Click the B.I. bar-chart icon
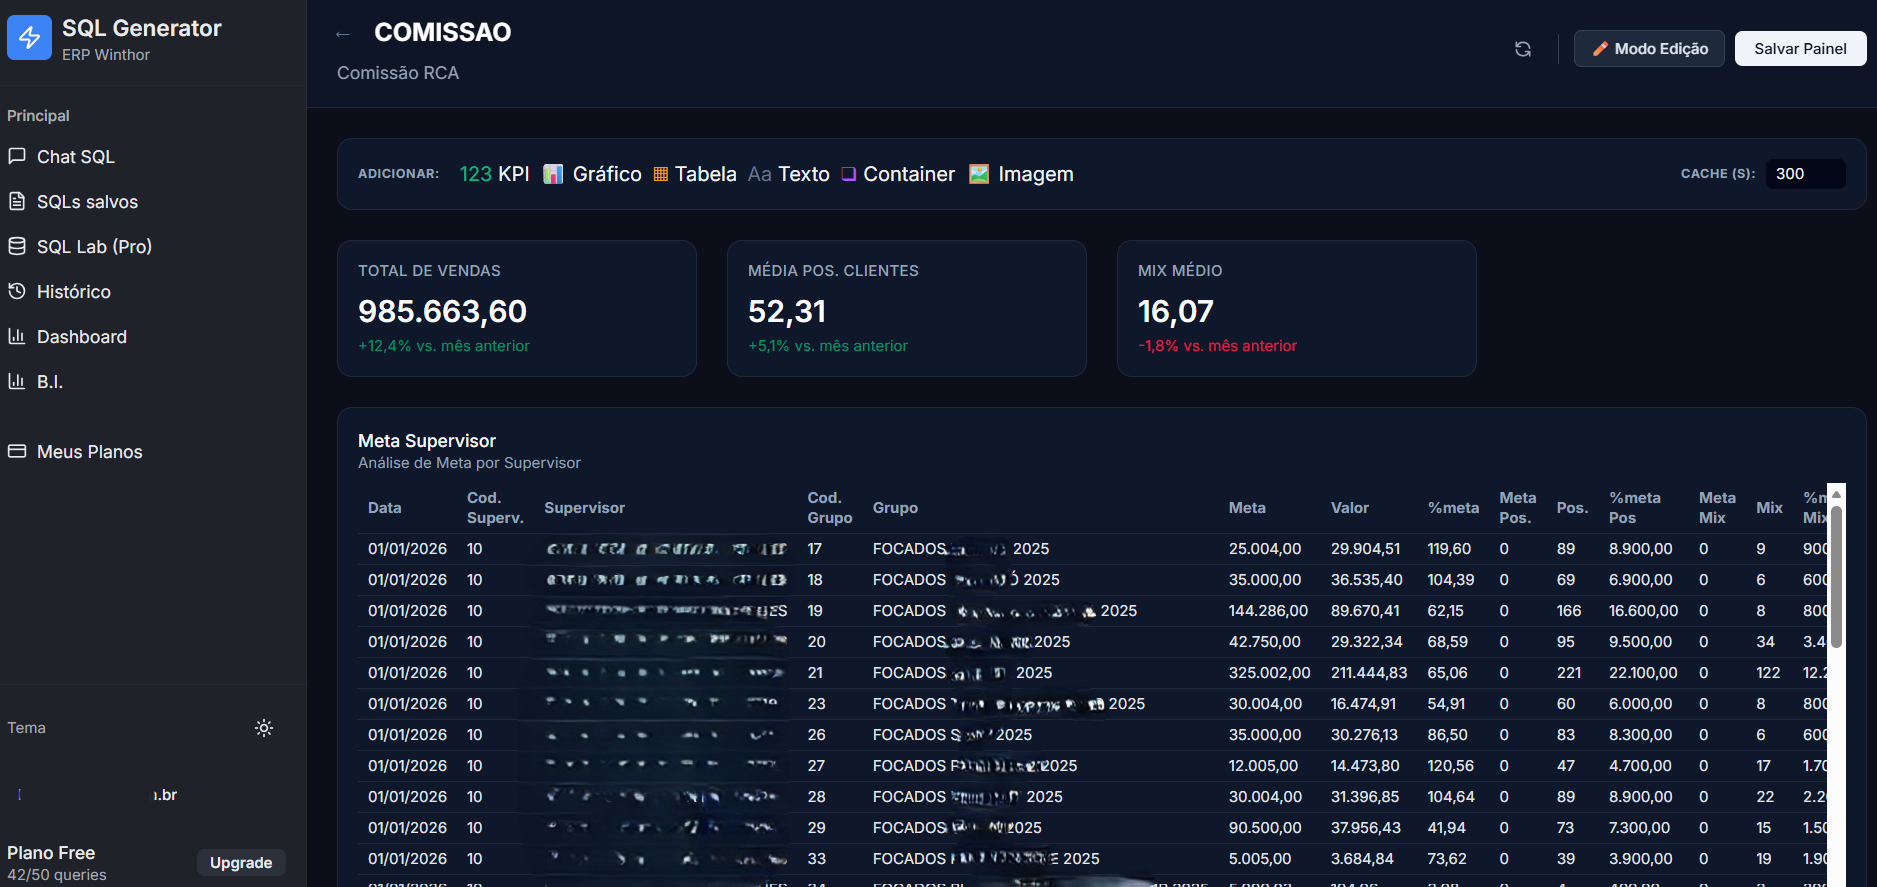 tap(17, 381)
